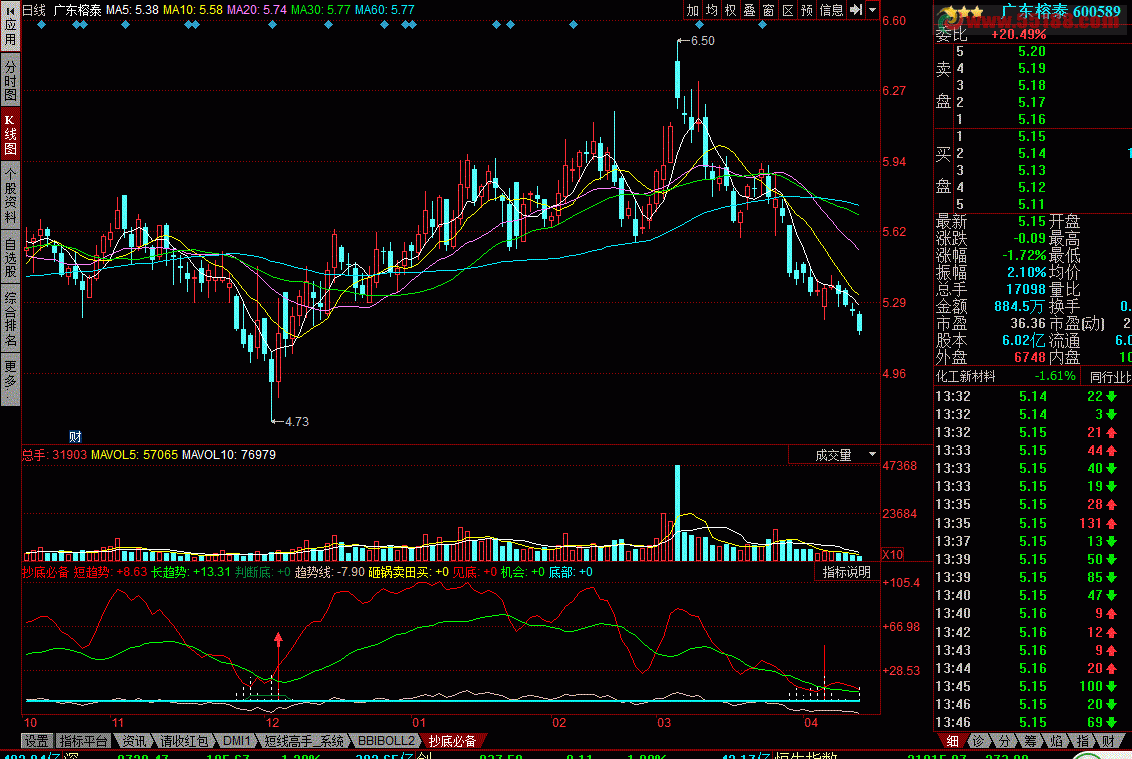This screenshot has height=759, width=1132.
Task: Select the 焰 tab in the right panel
Action: (1056, 741)
